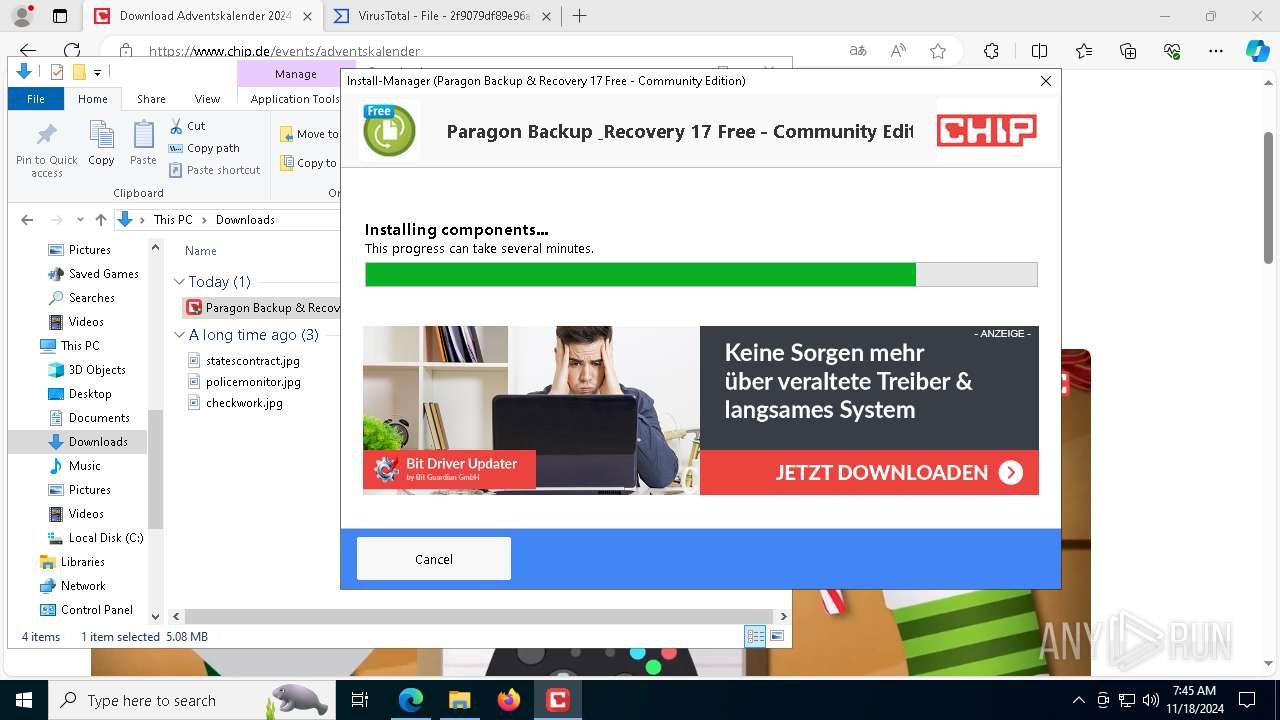Click the Paste ribbon button
The height and width of the screenshot is (720, 1280).
(143, 144)
